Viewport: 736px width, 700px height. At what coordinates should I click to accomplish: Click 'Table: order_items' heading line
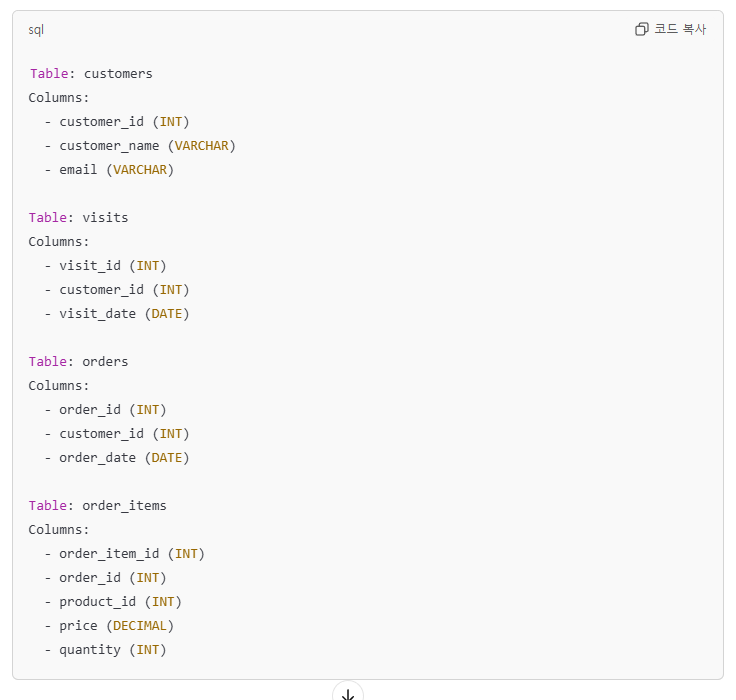click(x=98, y=506)
